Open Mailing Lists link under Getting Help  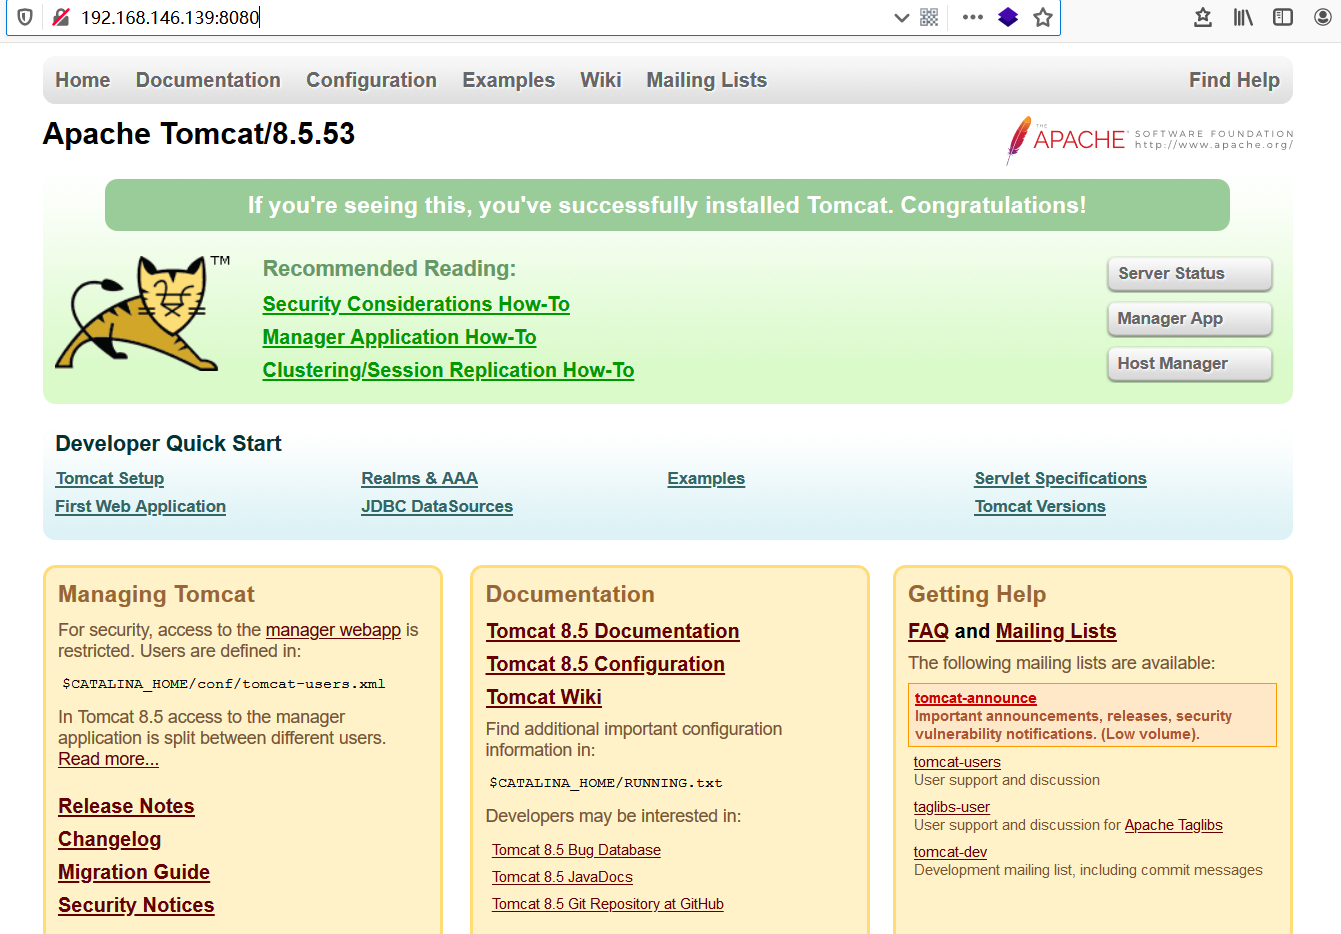1056,631
